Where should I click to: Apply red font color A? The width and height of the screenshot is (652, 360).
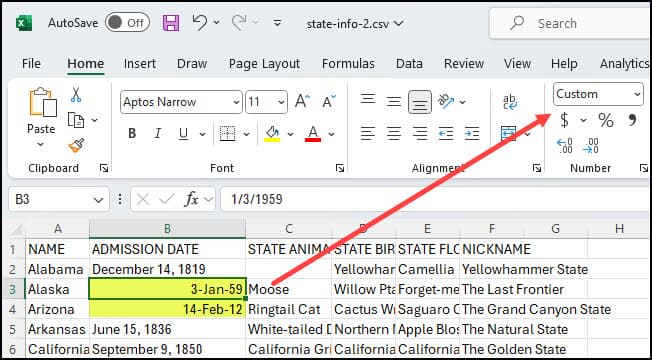pyautogui.click(x=313, y=134)
